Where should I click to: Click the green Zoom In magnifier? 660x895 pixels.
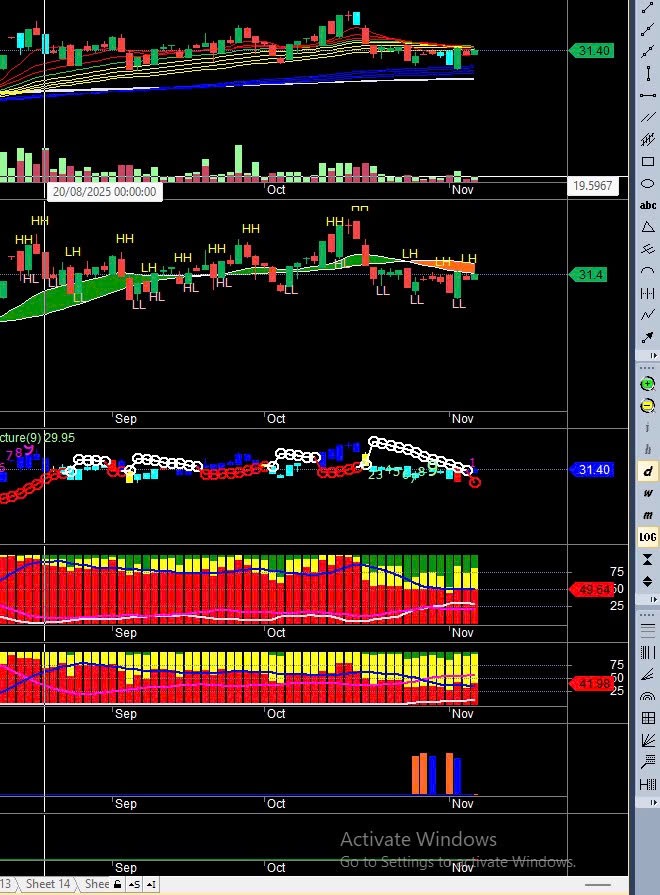point(647,384)
